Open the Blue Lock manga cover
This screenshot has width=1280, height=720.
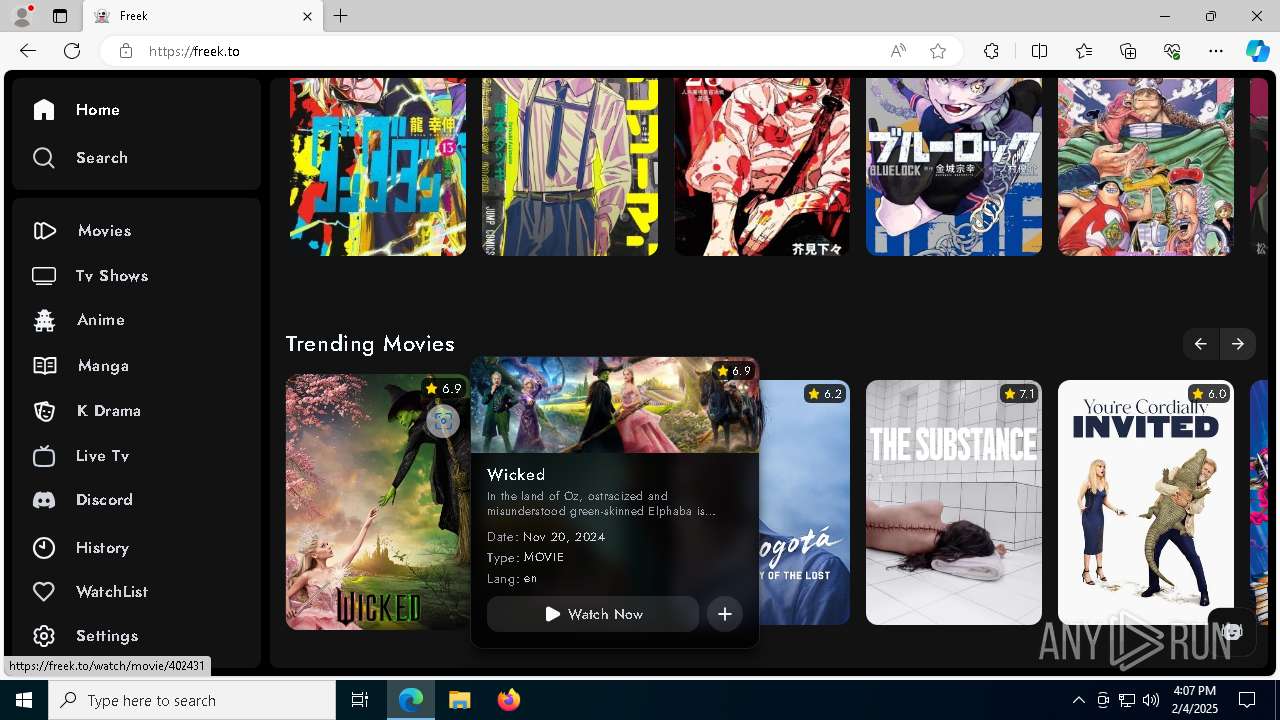click(954, 166)
